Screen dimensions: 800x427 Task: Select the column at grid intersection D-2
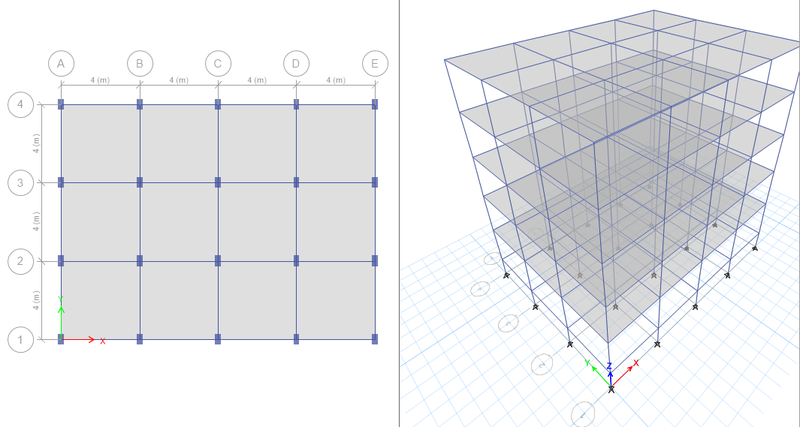[x=296, y=261]
